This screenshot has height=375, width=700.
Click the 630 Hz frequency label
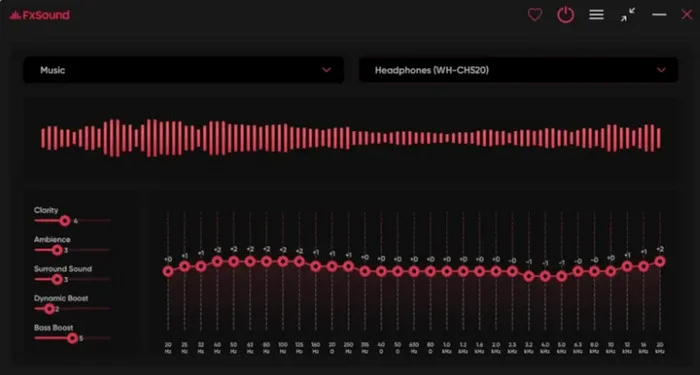point(414,348)
